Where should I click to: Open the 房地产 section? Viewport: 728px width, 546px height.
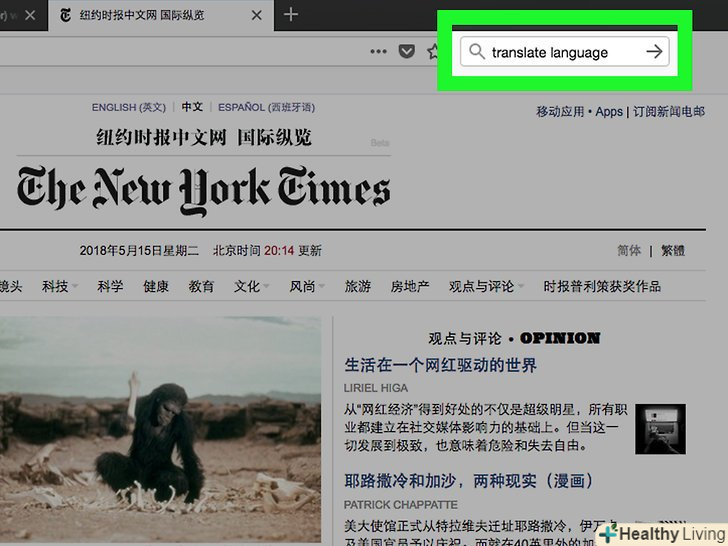pyautogui.click(x=410, y=286)
